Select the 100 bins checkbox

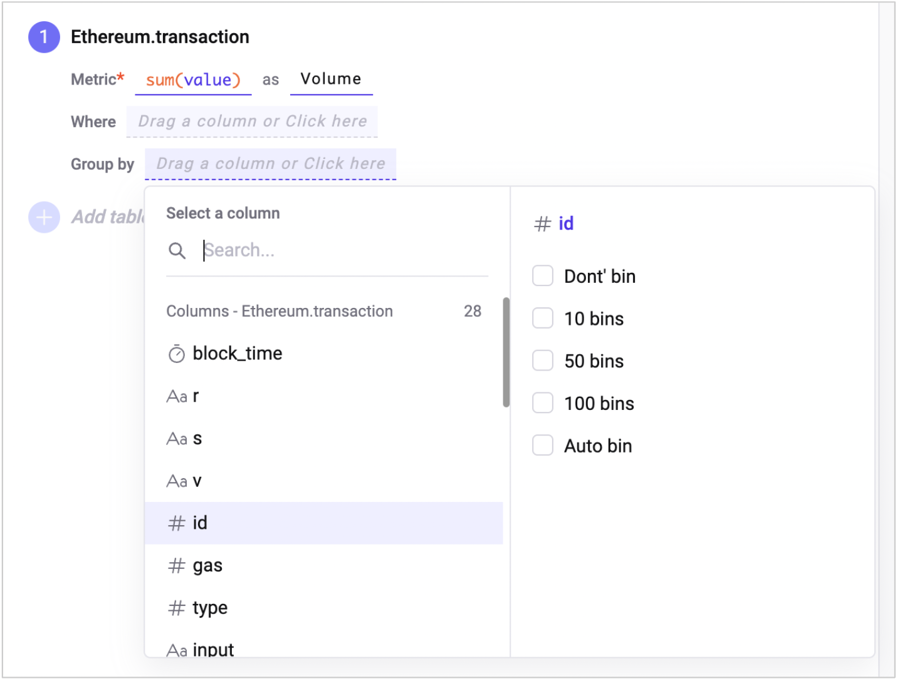click(543, 403)
